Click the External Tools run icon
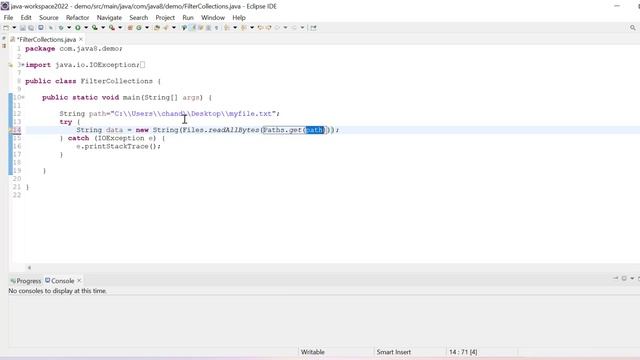The width and height of the screenshot is (640, 360). tap(112, 28)
